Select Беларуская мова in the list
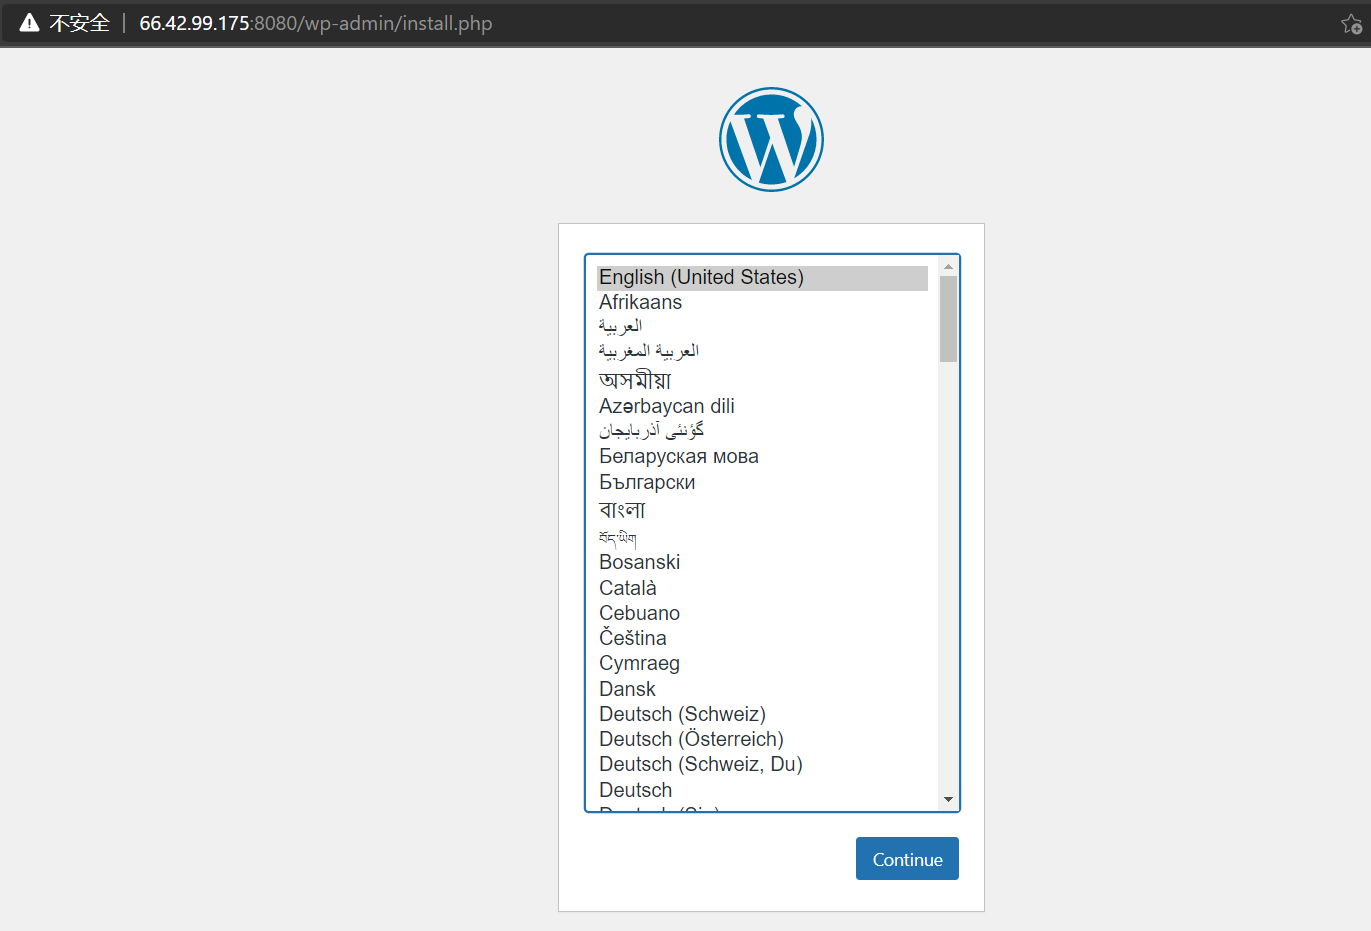This screenshot has width=1371, height=931. click(x=678, y=456)
